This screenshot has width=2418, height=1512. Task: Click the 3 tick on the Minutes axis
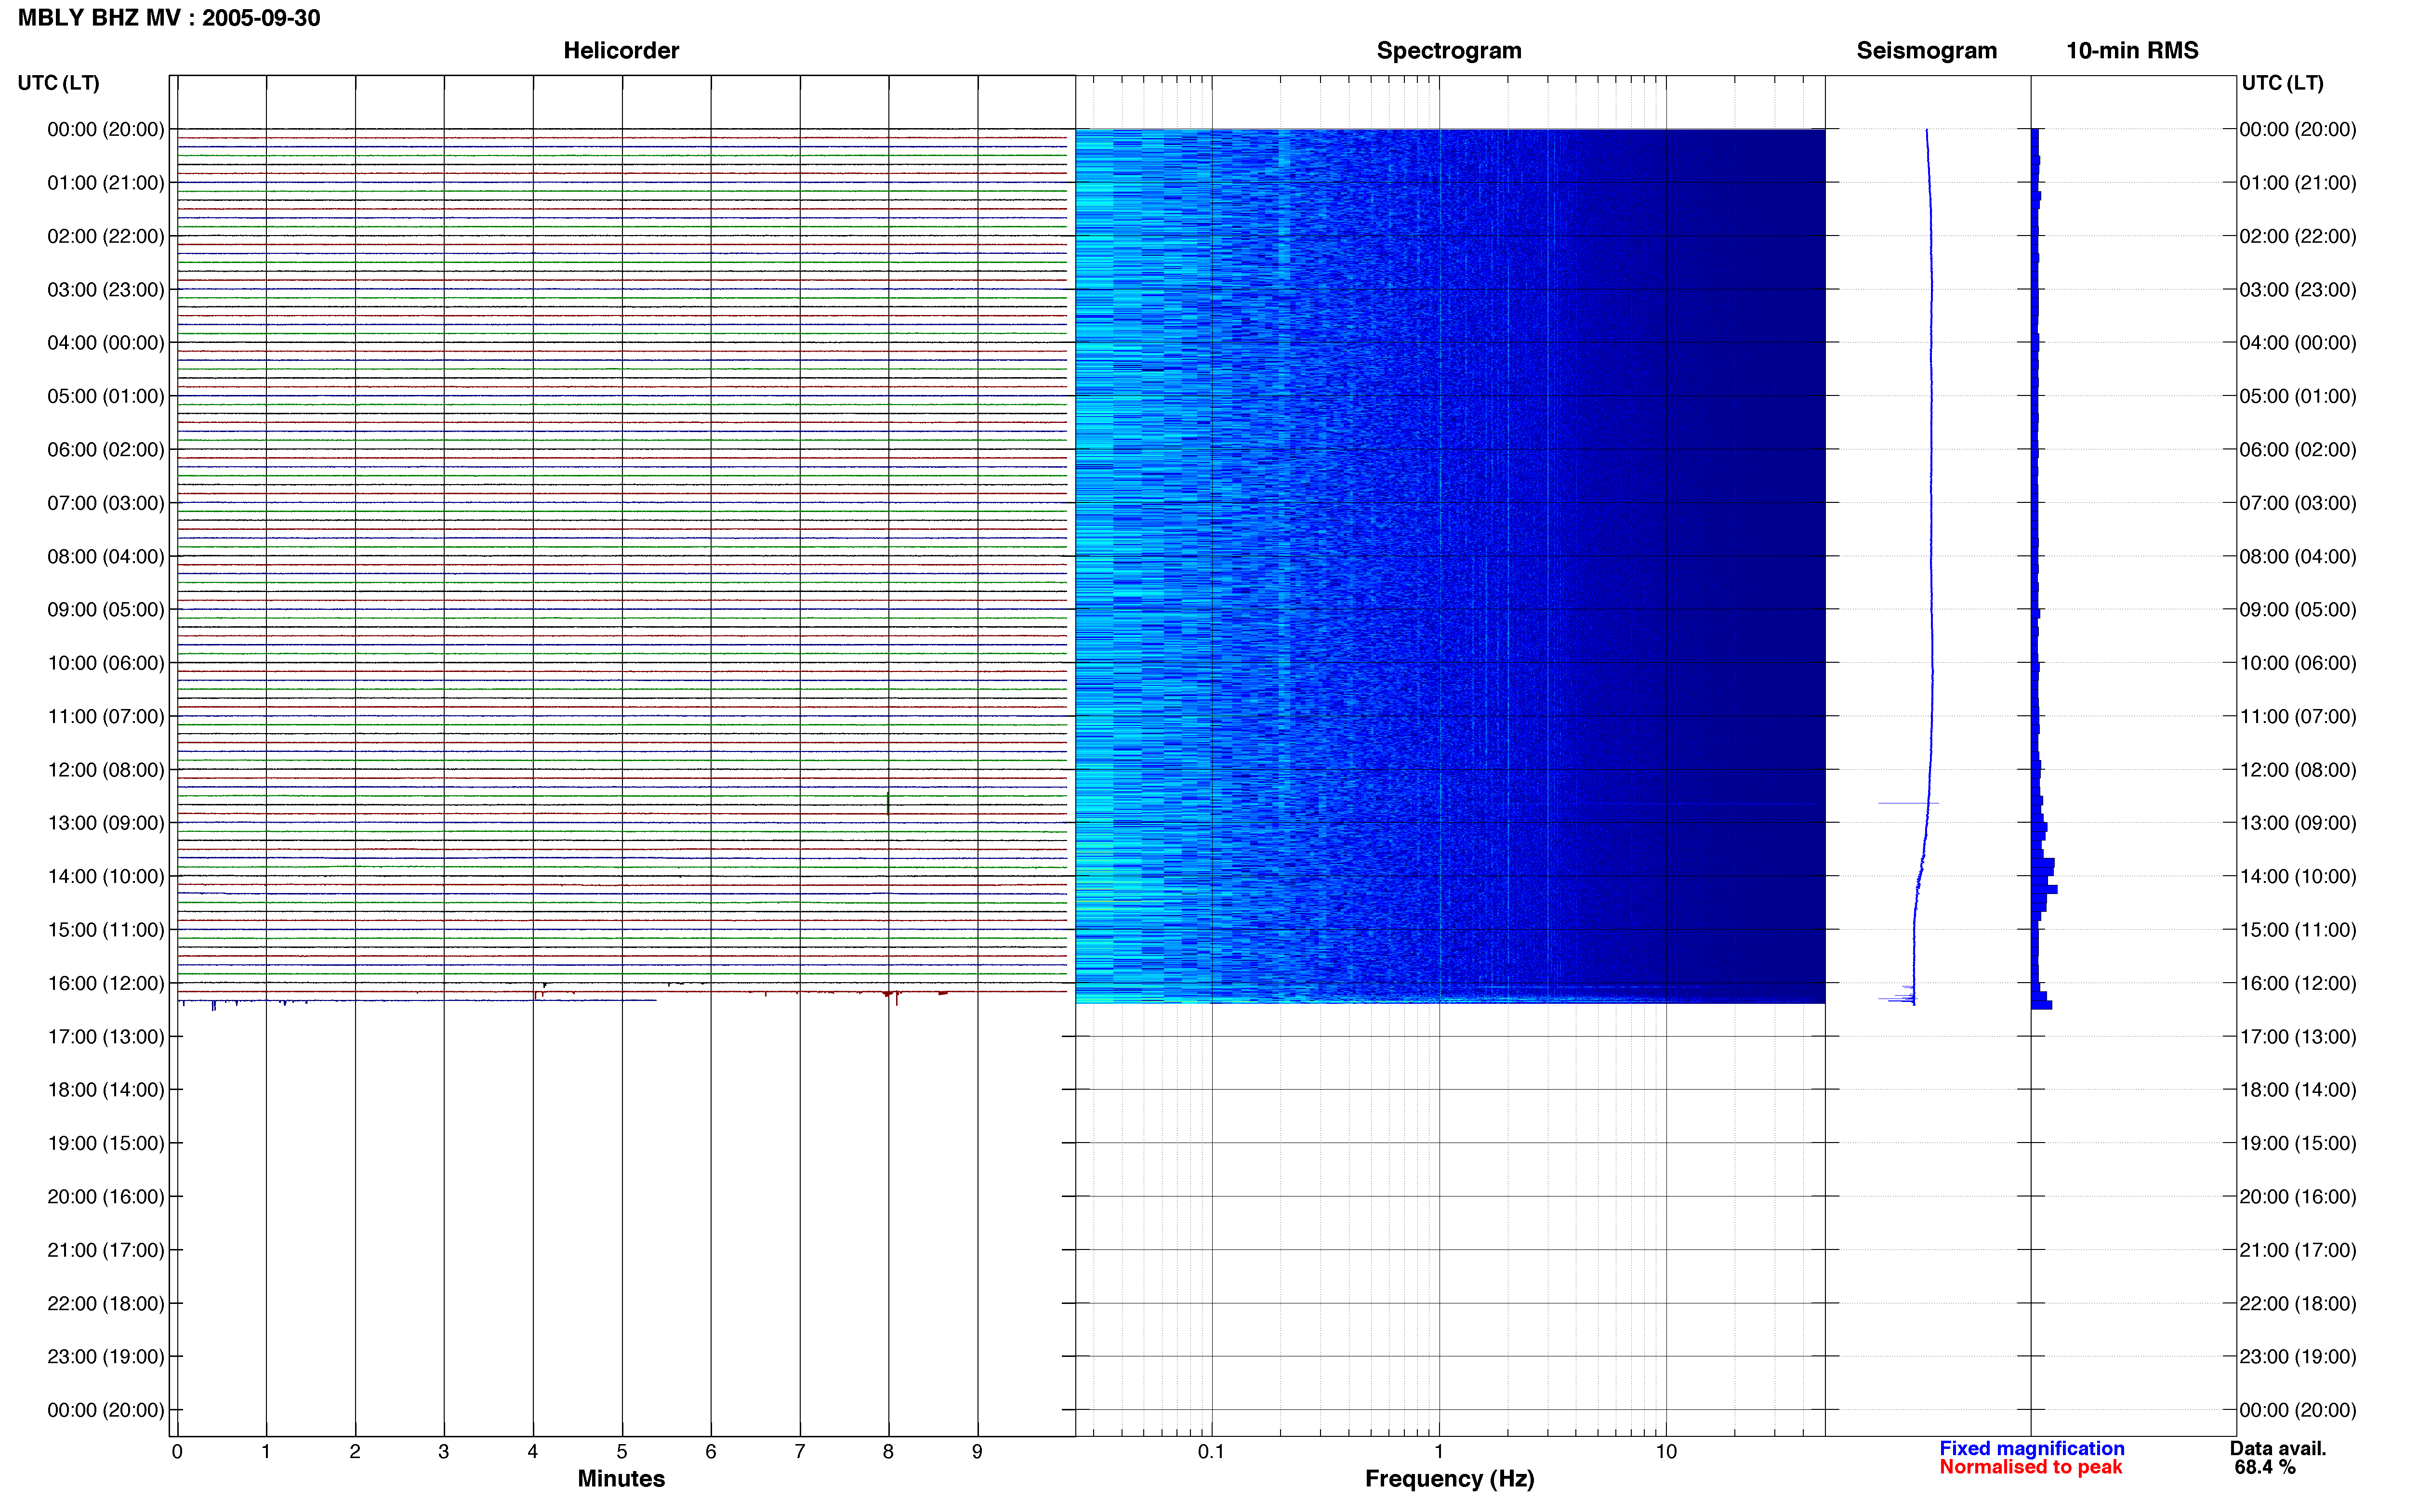click(444, 1452)
